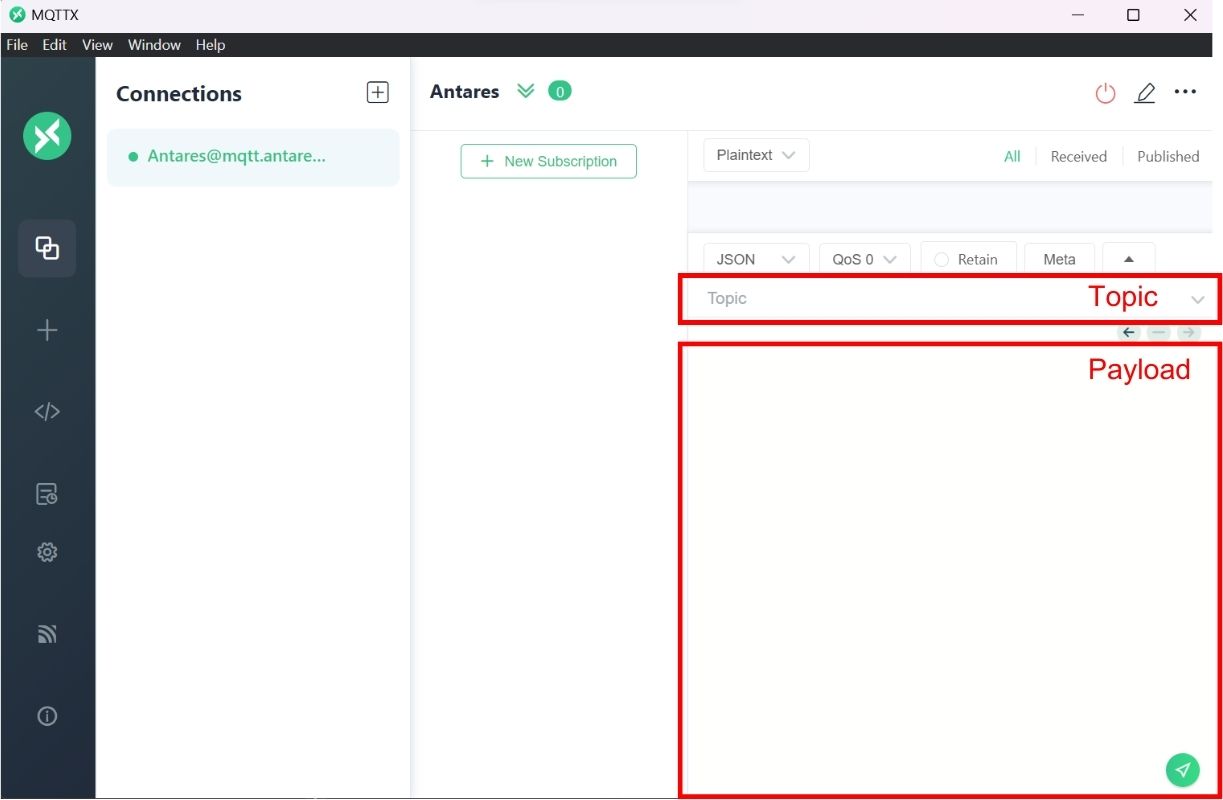
Task: Show All messages filter
Action: (1012, 156)
